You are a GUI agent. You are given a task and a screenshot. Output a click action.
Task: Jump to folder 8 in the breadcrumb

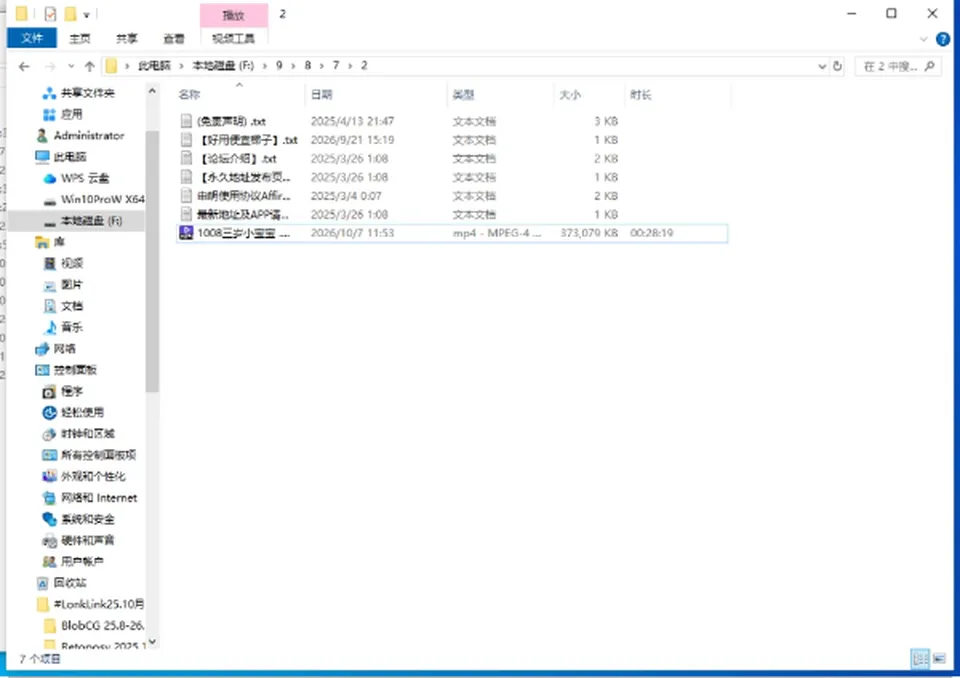pyautogui.click(x=307, y=66)
